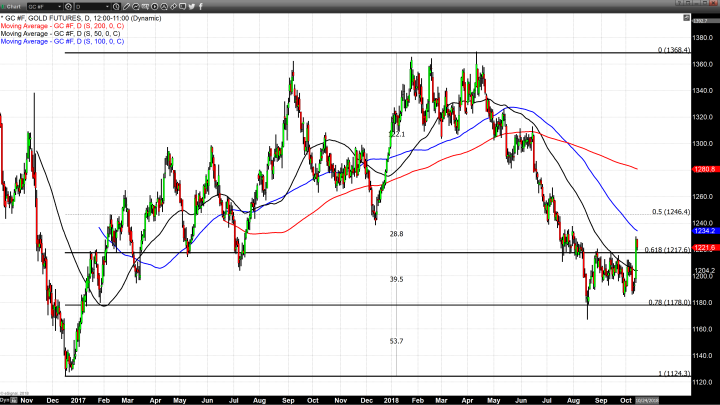Viewport: 720px width, 405px height.
Task: Share the chart via Facebook icon
Action: [201, 6]
